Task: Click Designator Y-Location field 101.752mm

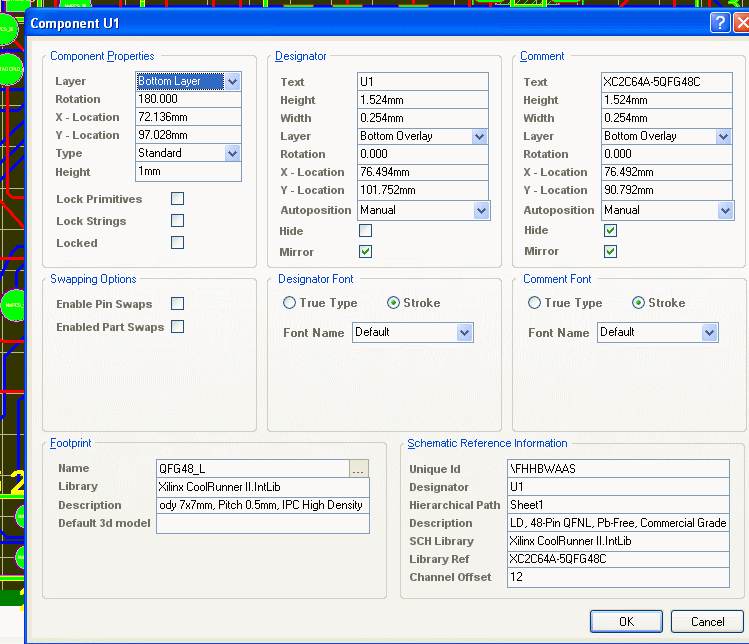Action: (x=423, y=190)
